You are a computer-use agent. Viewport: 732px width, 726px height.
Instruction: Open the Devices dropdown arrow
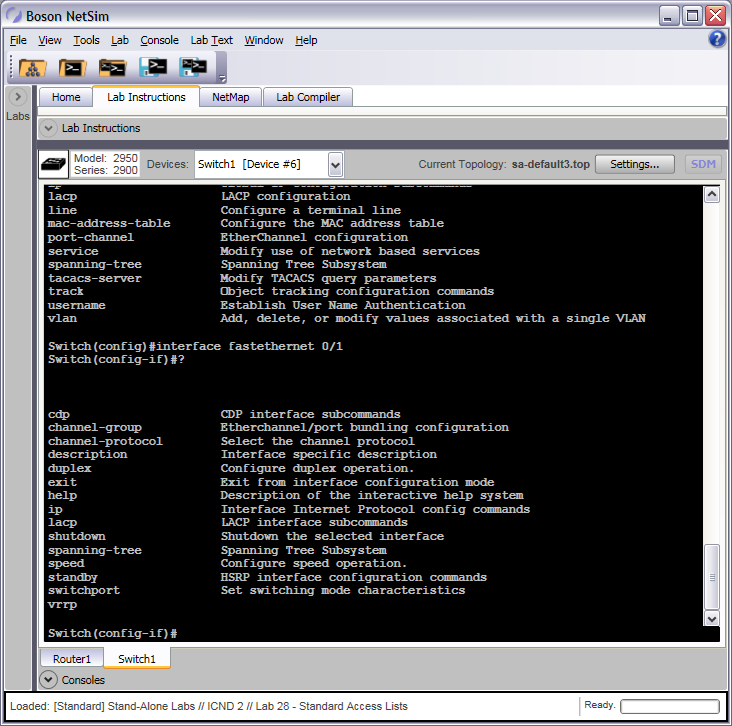pyautogui.click(x=335, y=164)
